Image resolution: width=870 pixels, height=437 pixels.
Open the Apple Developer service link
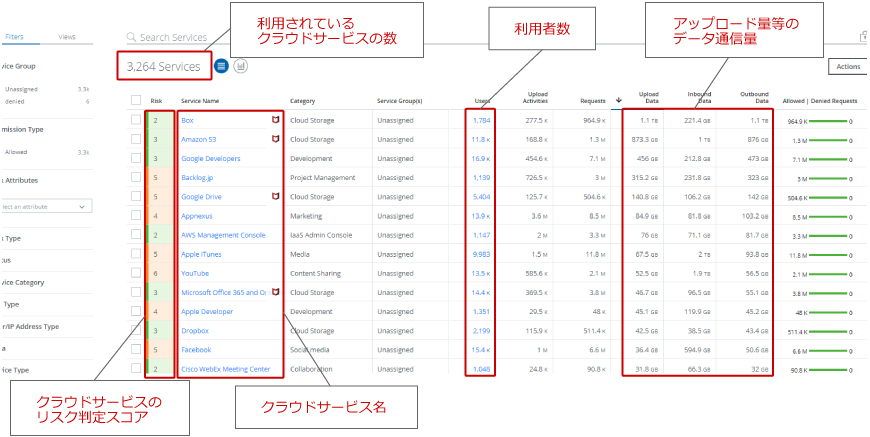[207, 312]
